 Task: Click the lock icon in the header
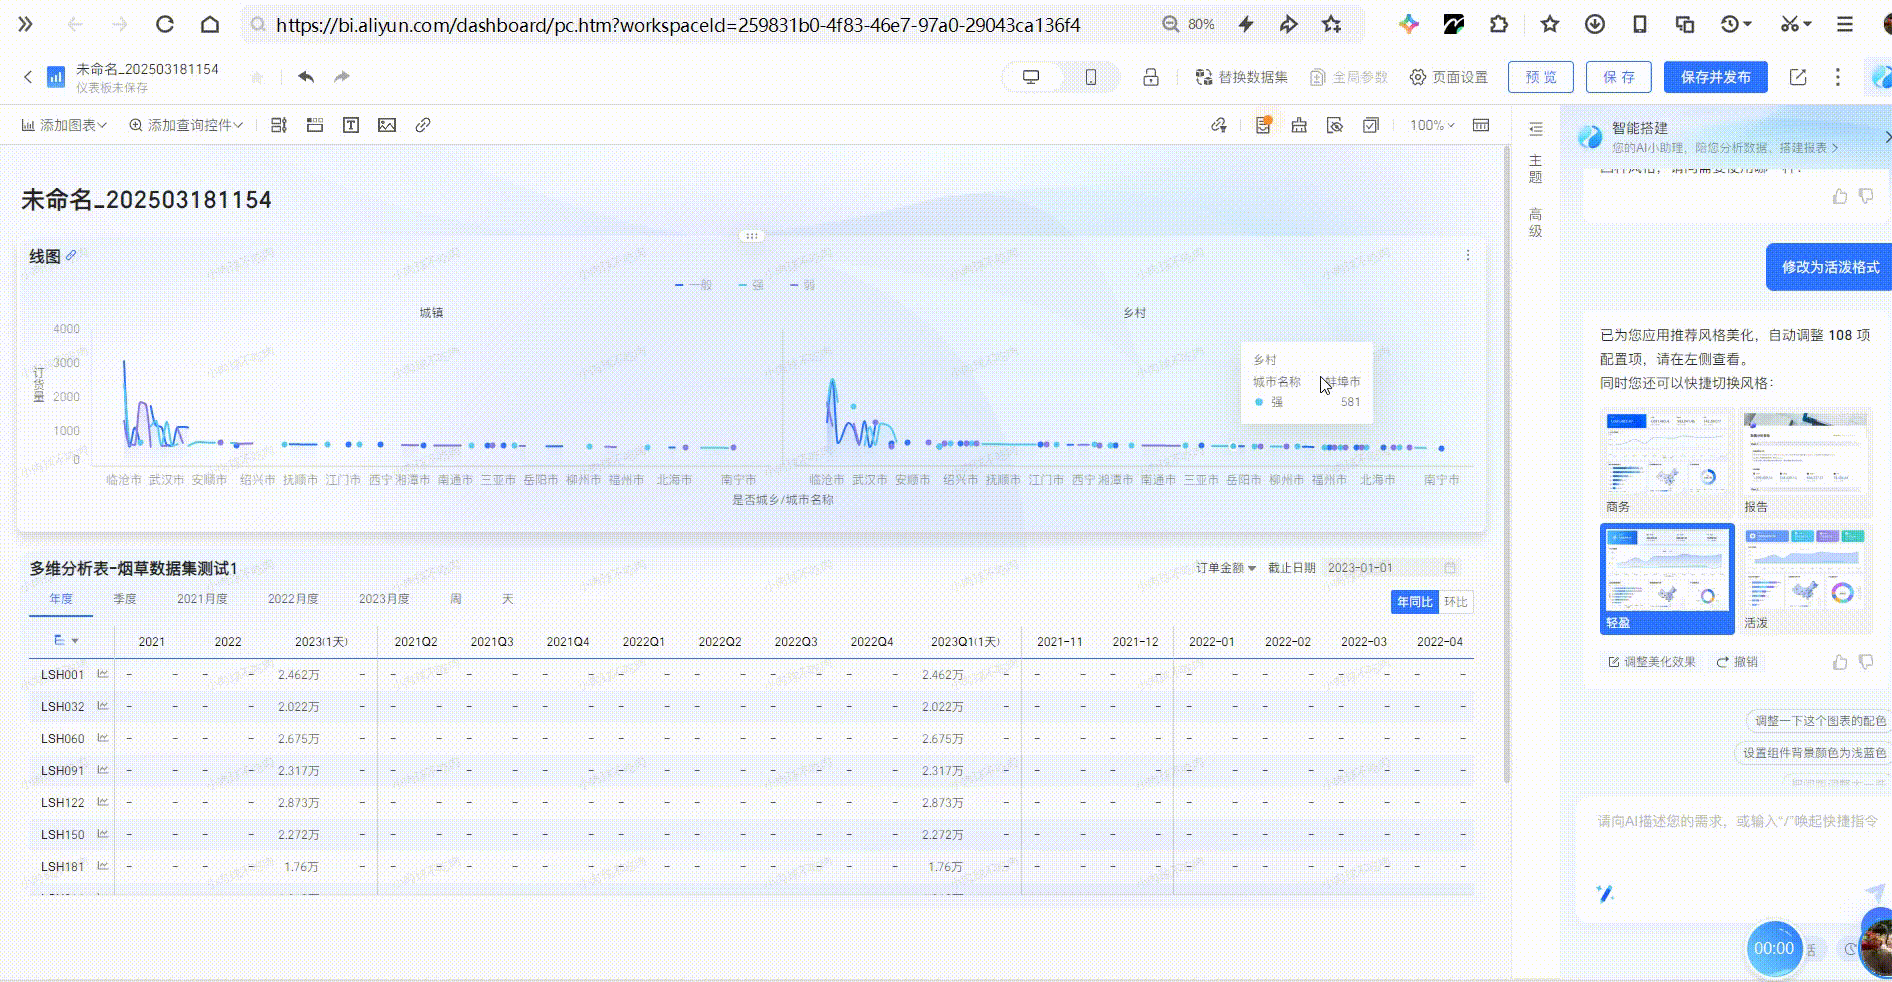click(x=1151, y=77)
